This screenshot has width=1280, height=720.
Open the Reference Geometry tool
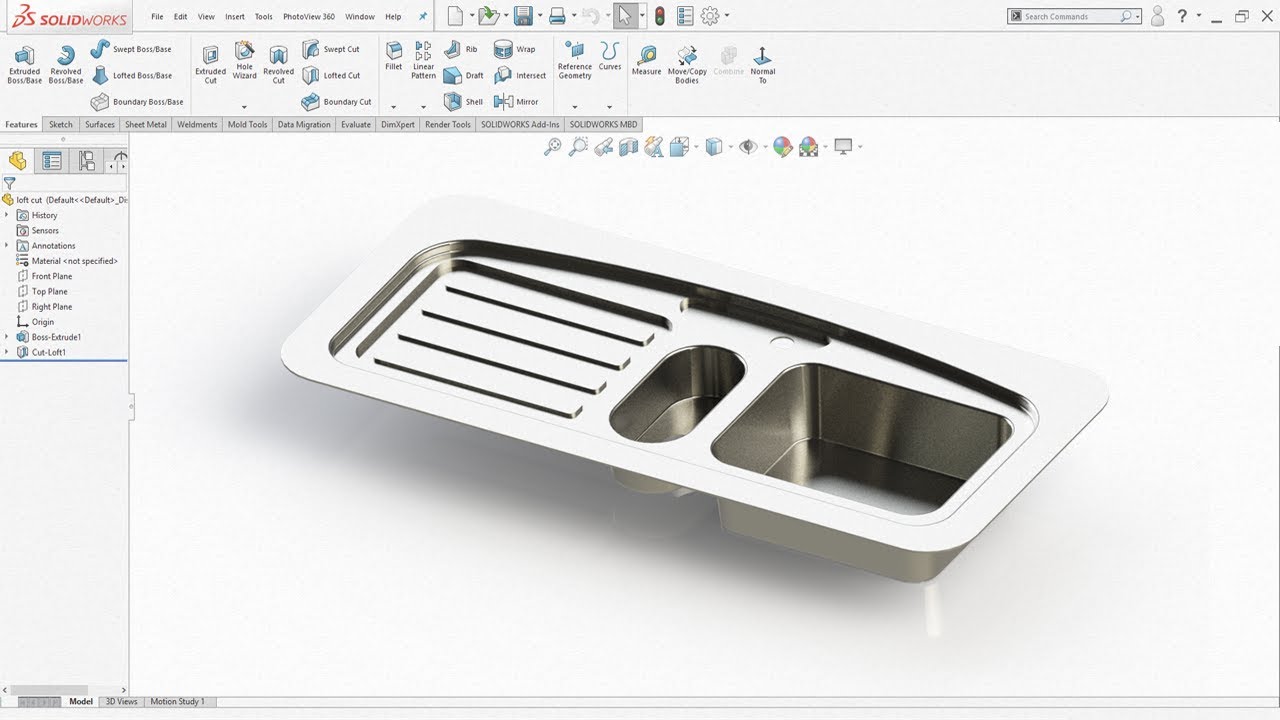pyautogui.click(x=575, y=60)
